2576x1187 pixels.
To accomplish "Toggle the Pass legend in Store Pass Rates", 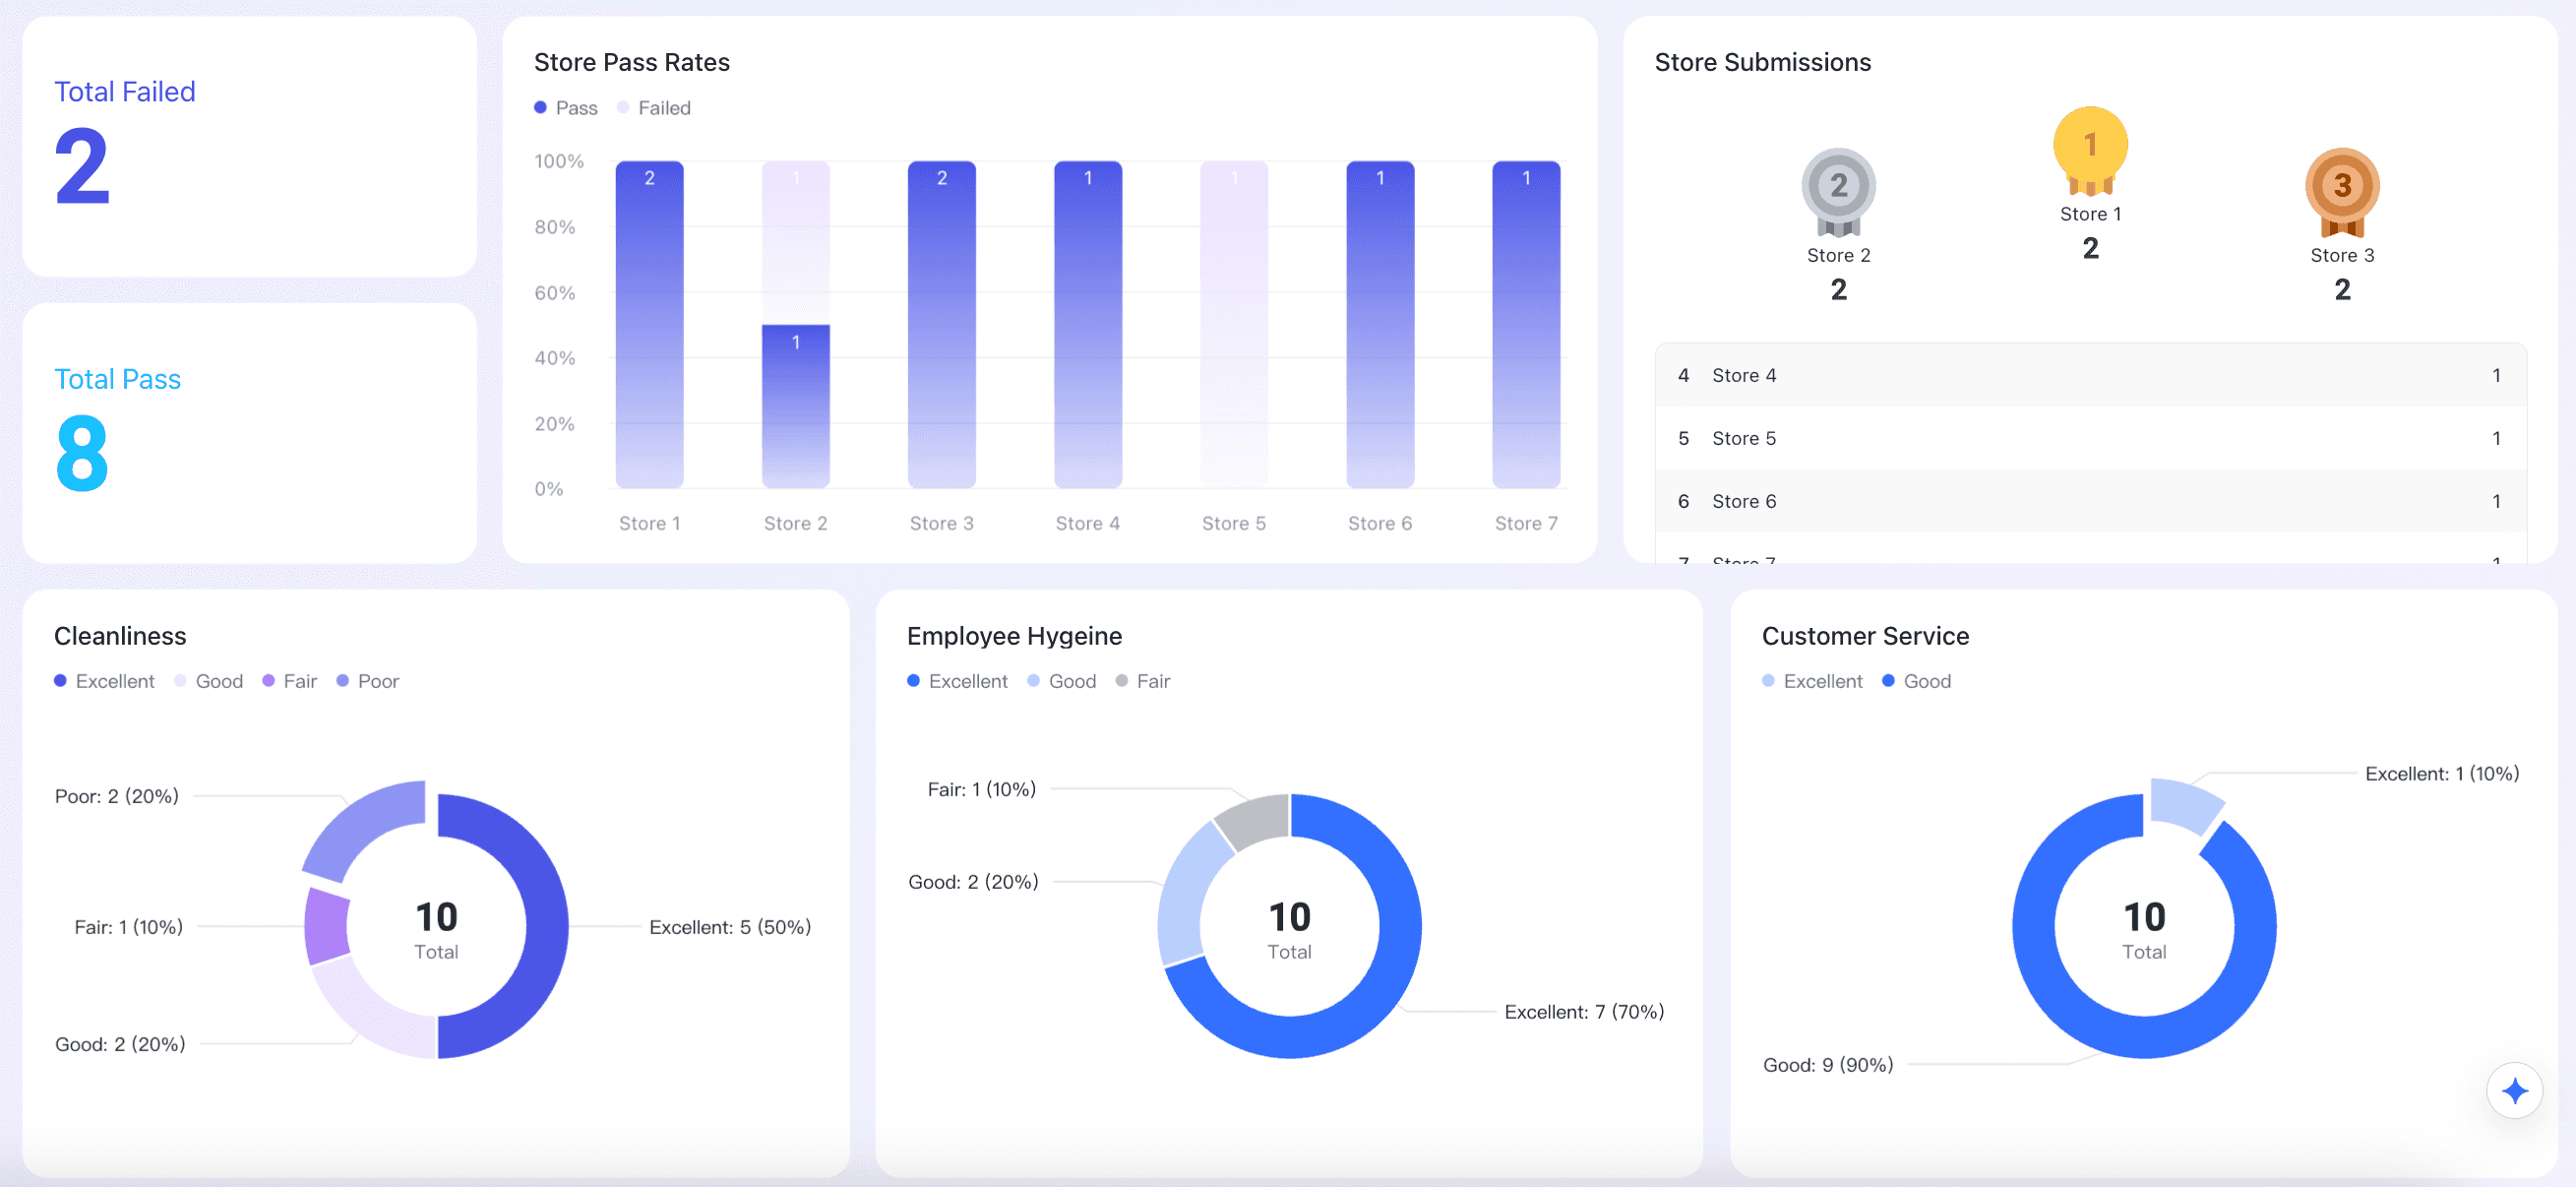I will click(x=566, y=108).
